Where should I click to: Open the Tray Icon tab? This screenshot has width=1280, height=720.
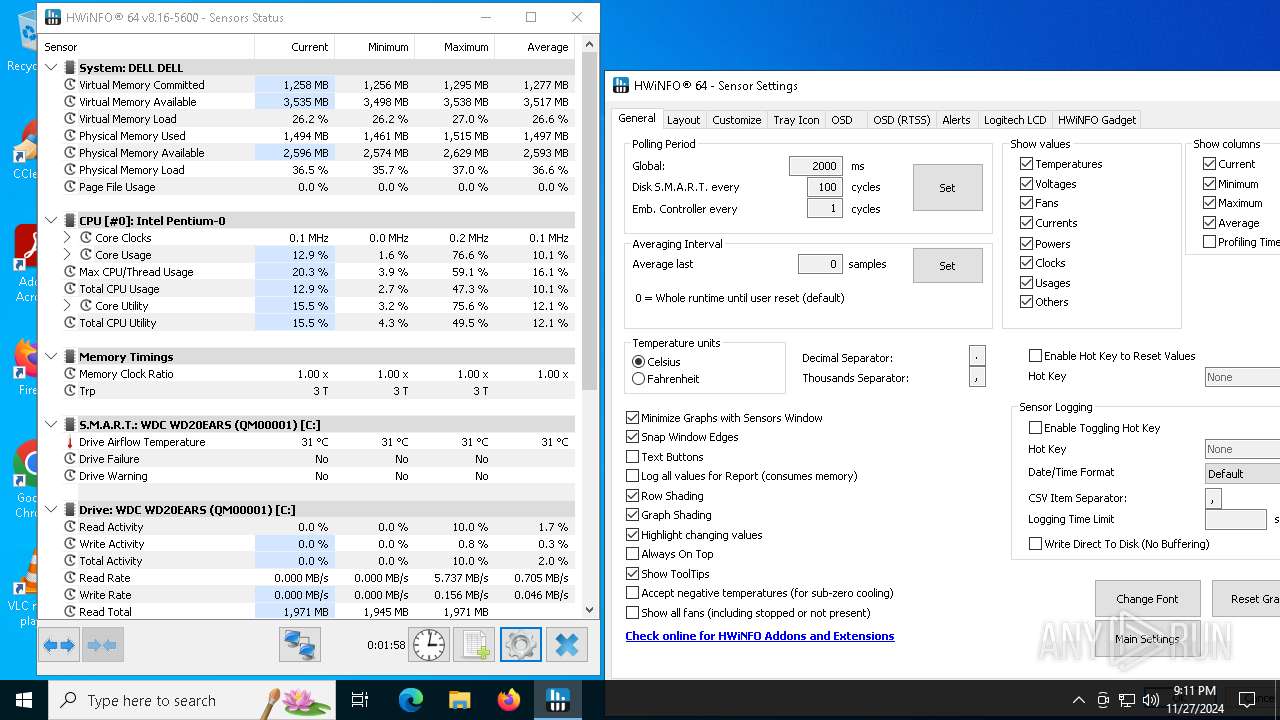point(796,120)
